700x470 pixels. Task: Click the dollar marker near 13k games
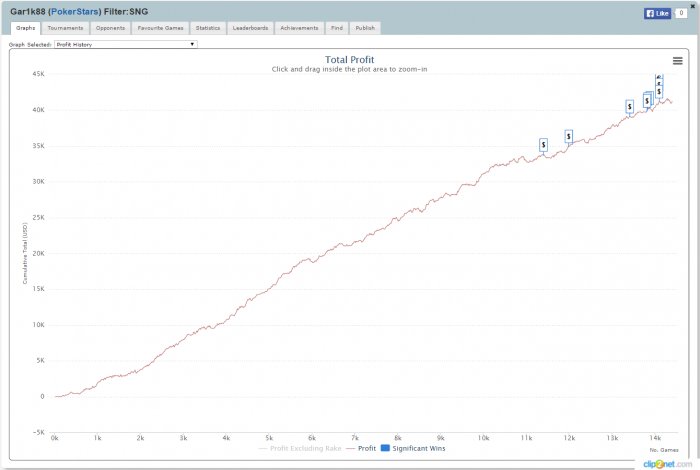point(629,107)
